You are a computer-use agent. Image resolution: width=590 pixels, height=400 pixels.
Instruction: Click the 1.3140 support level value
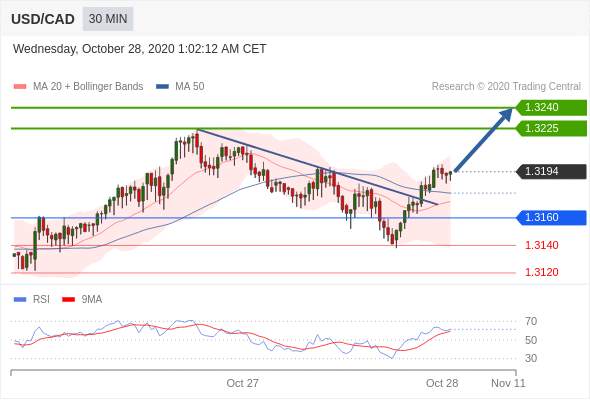click(542, 245)
